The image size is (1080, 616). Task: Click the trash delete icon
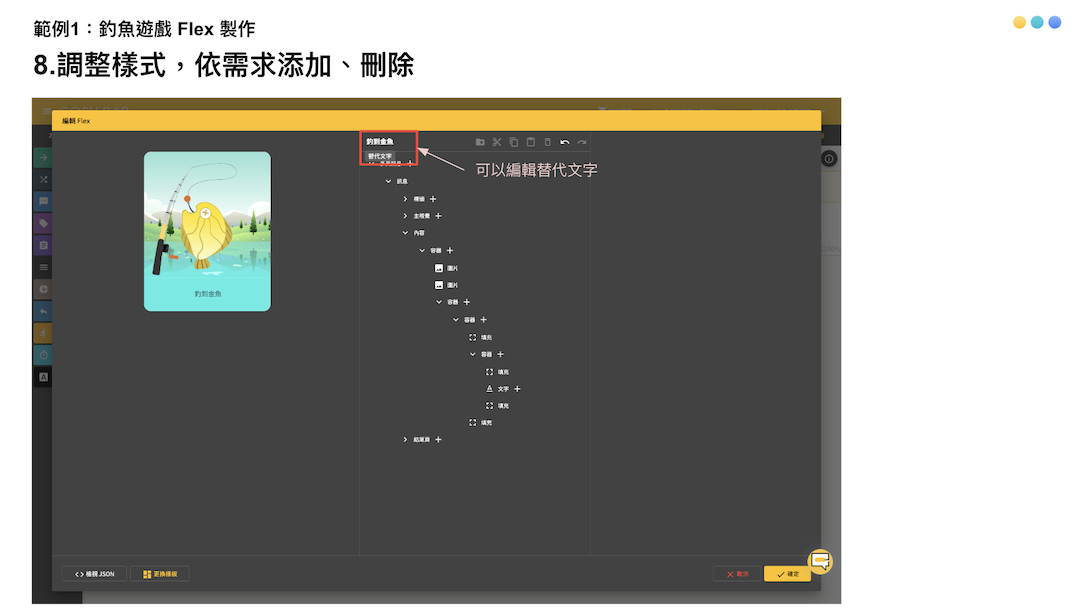click(x=548, y=142)
